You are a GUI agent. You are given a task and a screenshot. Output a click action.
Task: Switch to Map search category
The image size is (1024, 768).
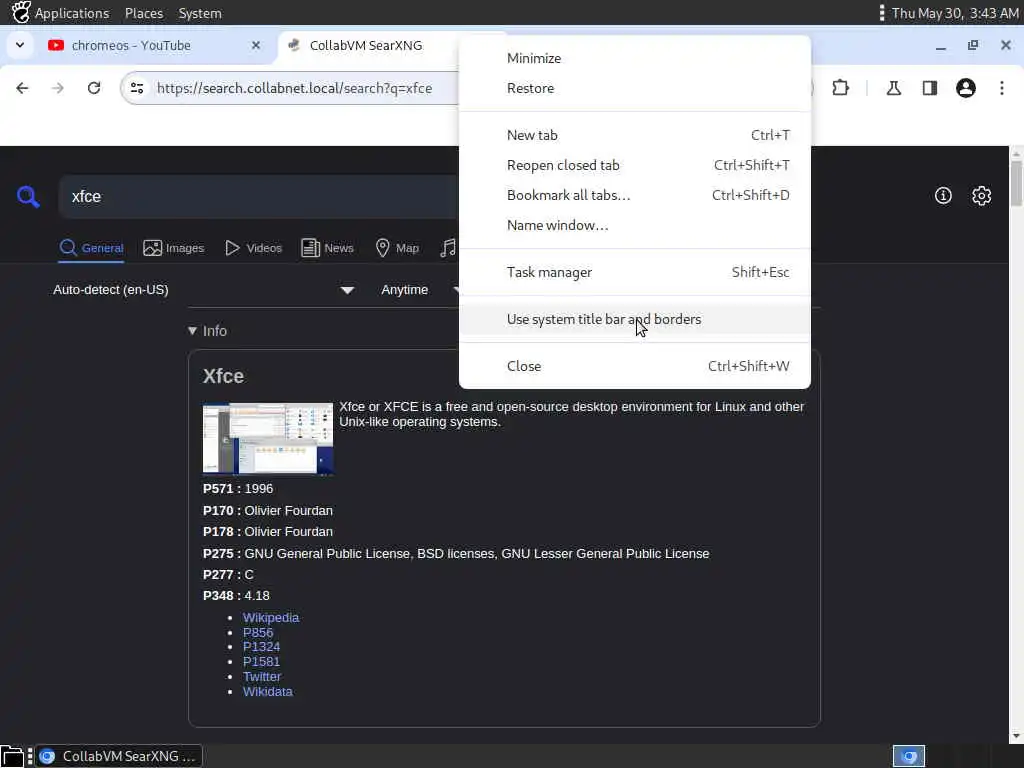tap(397, 248)
